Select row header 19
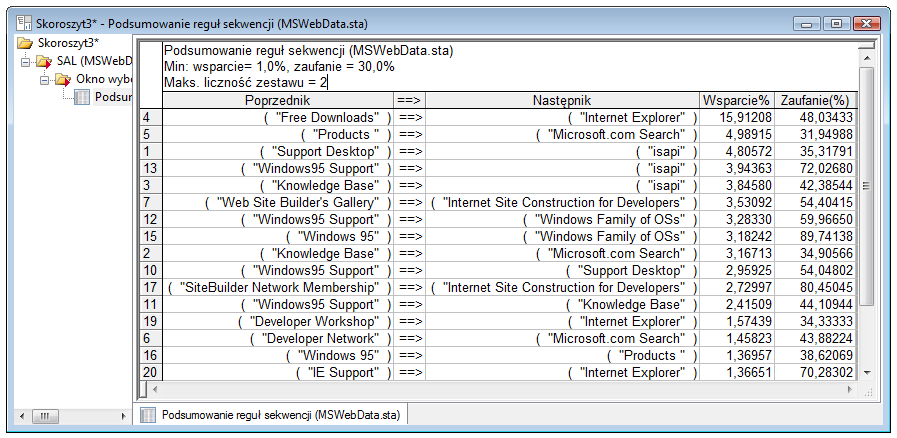Screen dimensions: 897x438 tap(151, 321)
